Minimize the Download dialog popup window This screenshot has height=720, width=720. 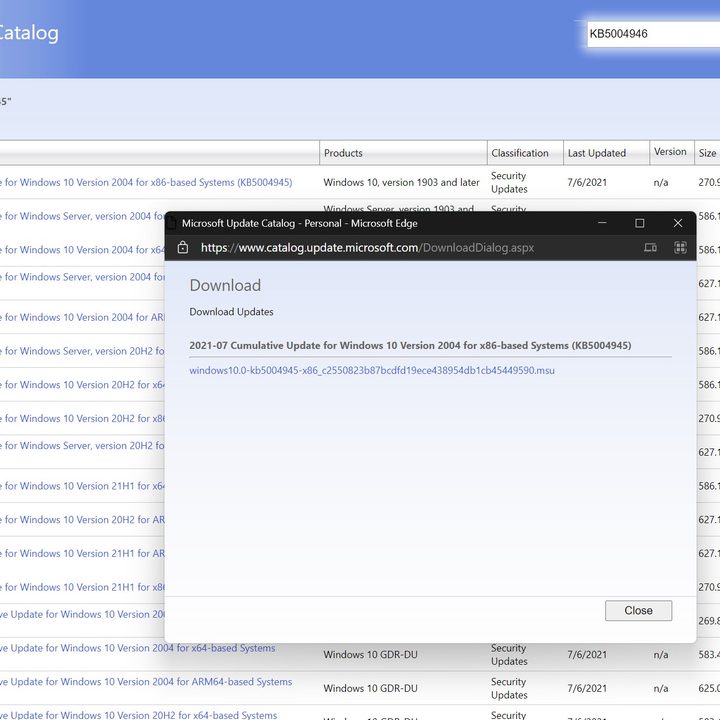pyautogui.click(x=602, y=223)
